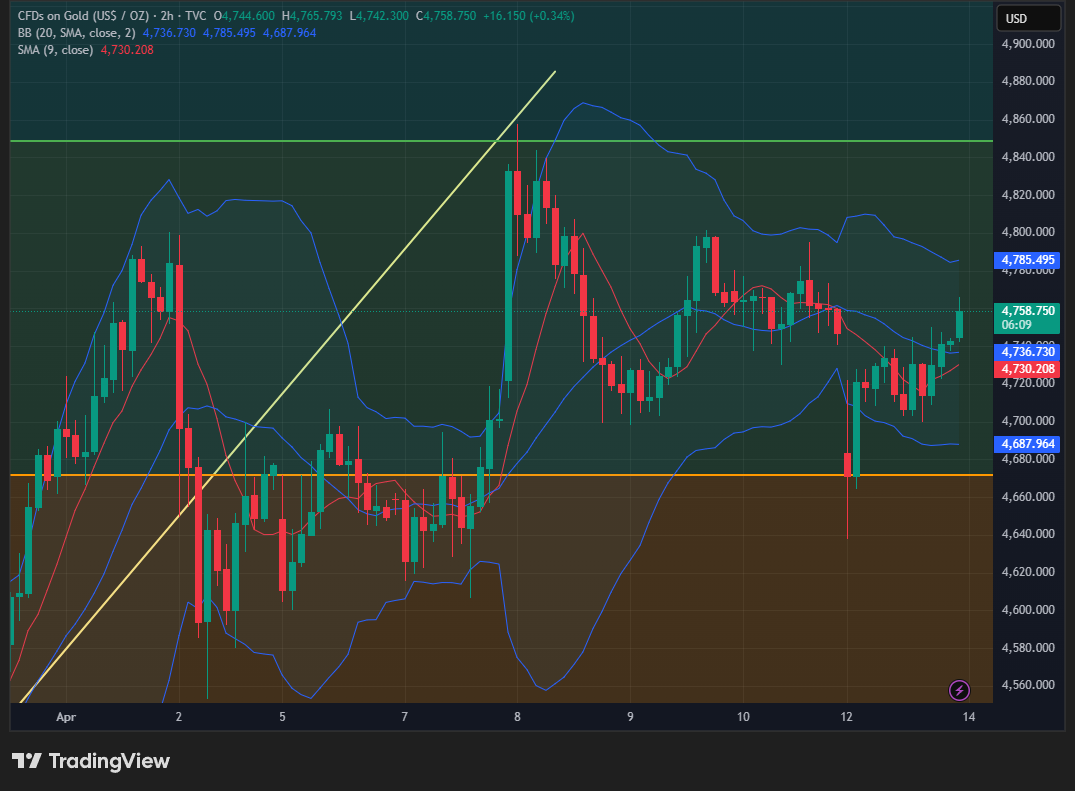Click the TradingView wordmark text

click(x=109, y=761)
